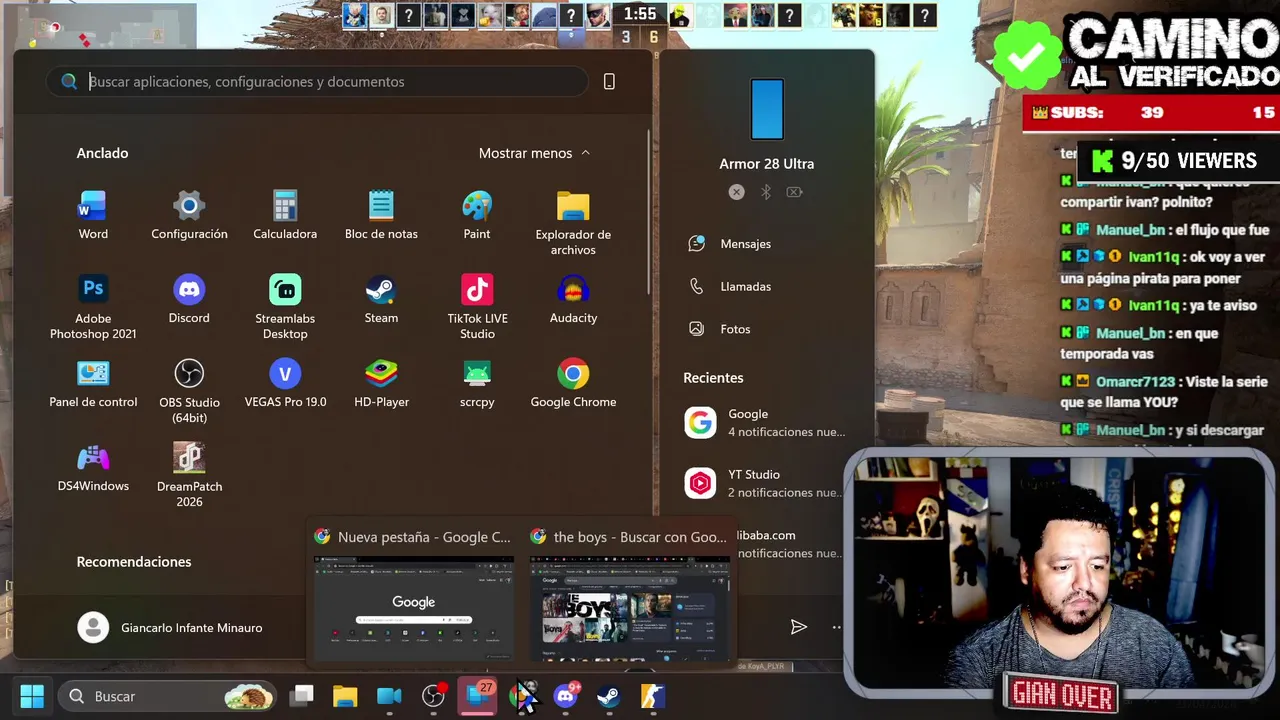Open Discord from pinned apps

point(189,300)
